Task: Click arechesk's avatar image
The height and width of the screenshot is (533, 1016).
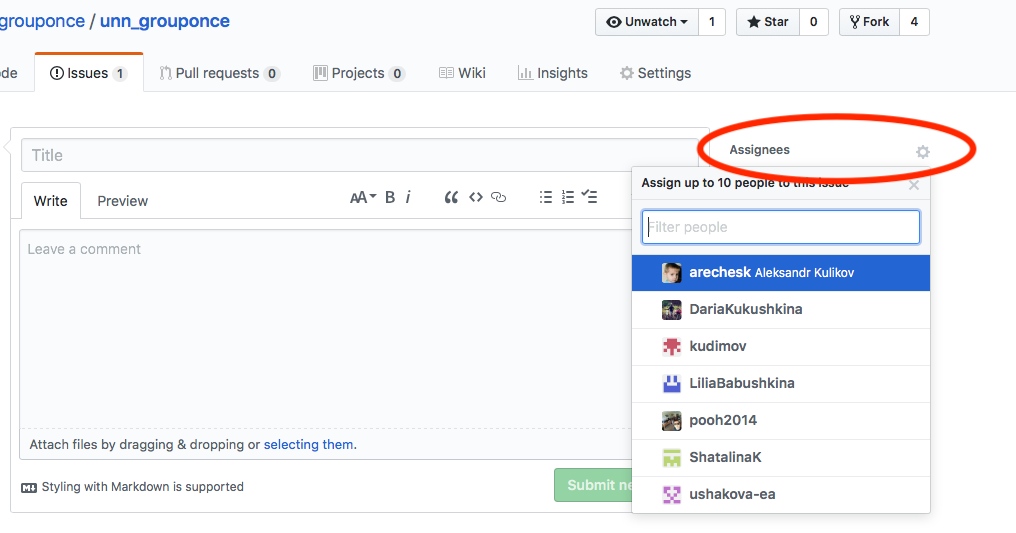Action: click(x=671, y=273)
